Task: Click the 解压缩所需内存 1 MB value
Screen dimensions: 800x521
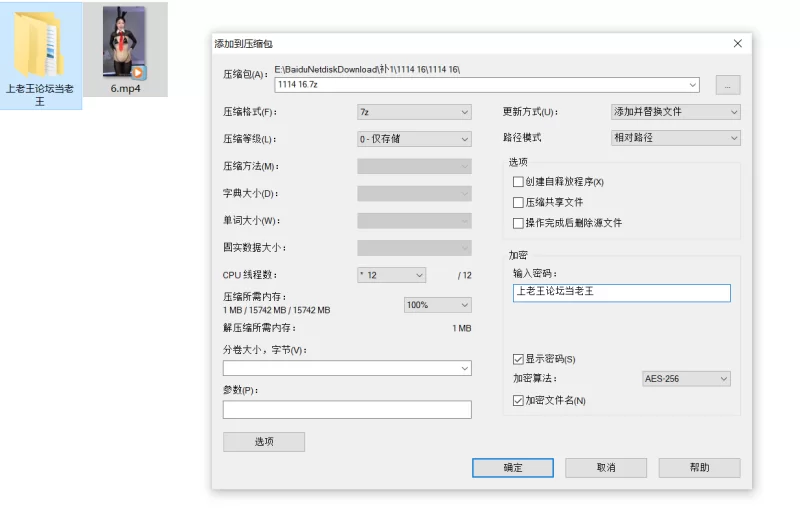Action: point(462,328)
